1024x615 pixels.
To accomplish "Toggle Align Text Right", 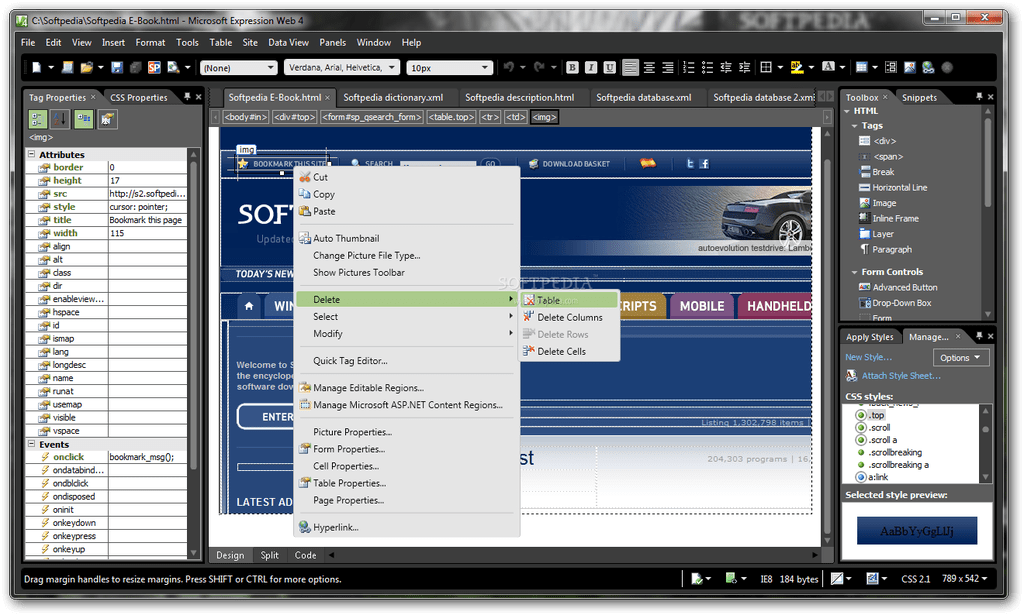I will (667, 67).
